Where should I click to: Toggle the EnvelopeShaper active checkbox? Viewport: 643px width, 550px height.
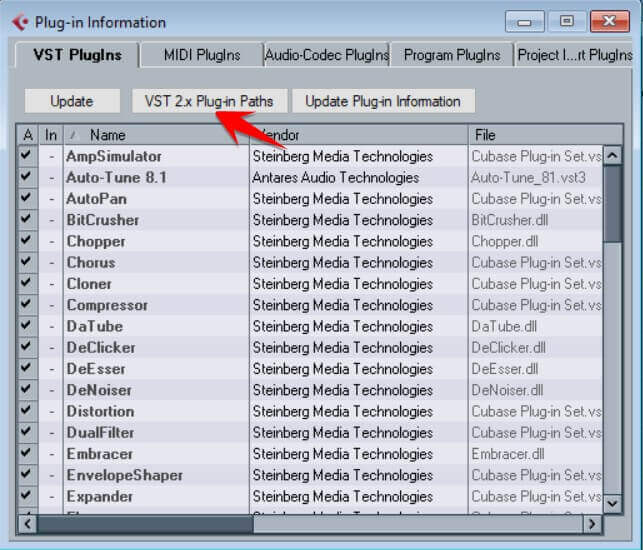(x=26, y=475)
